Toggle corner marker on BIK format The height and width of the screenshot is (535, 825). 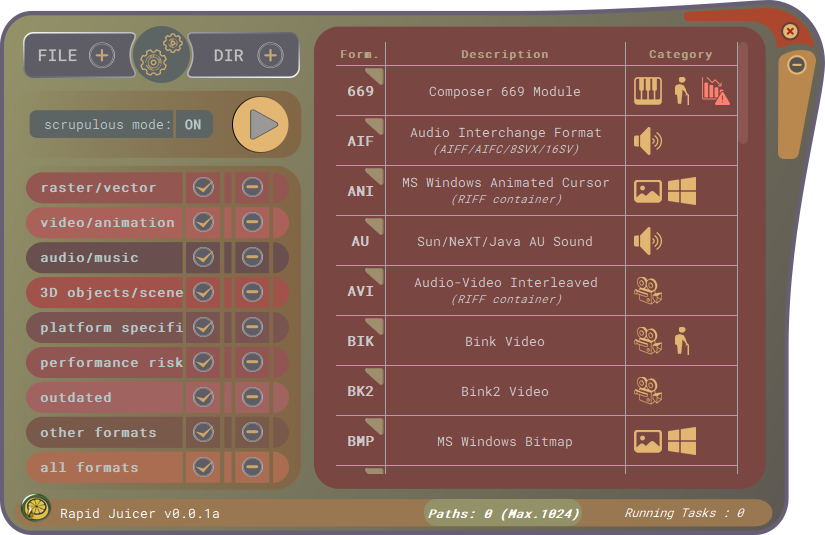pyautogui.click(x=376, y=325)
